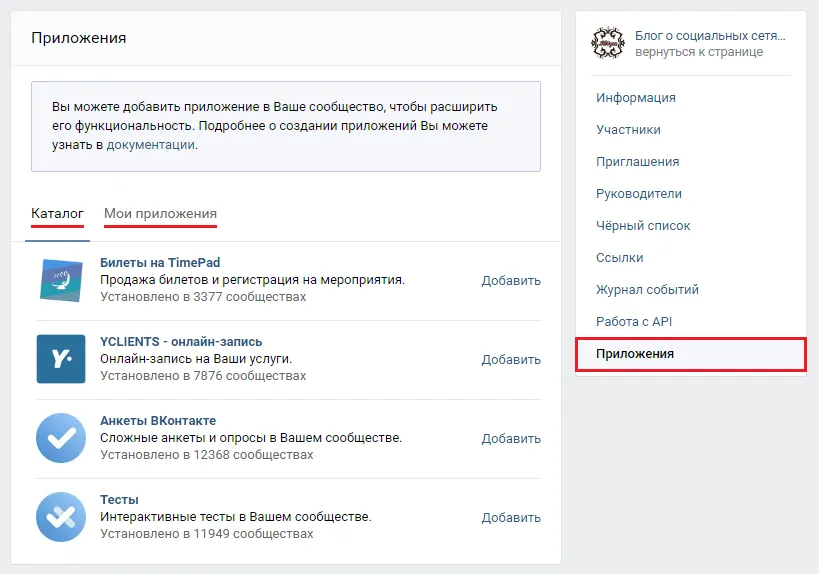Viewport: 819px width, 574px height.
Task: Click the YCLIENTS app icon
Action: coord(61,359)
